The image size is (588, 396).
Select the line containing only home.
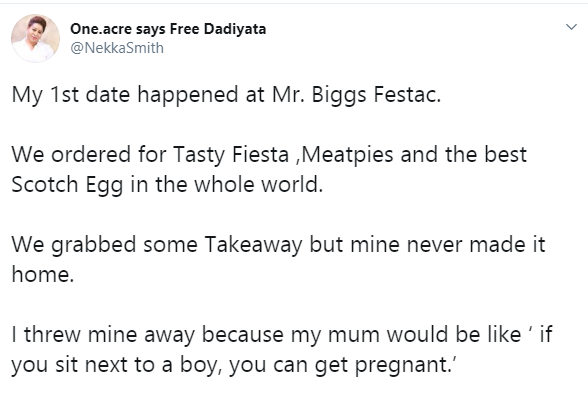(x=43, y=274)
